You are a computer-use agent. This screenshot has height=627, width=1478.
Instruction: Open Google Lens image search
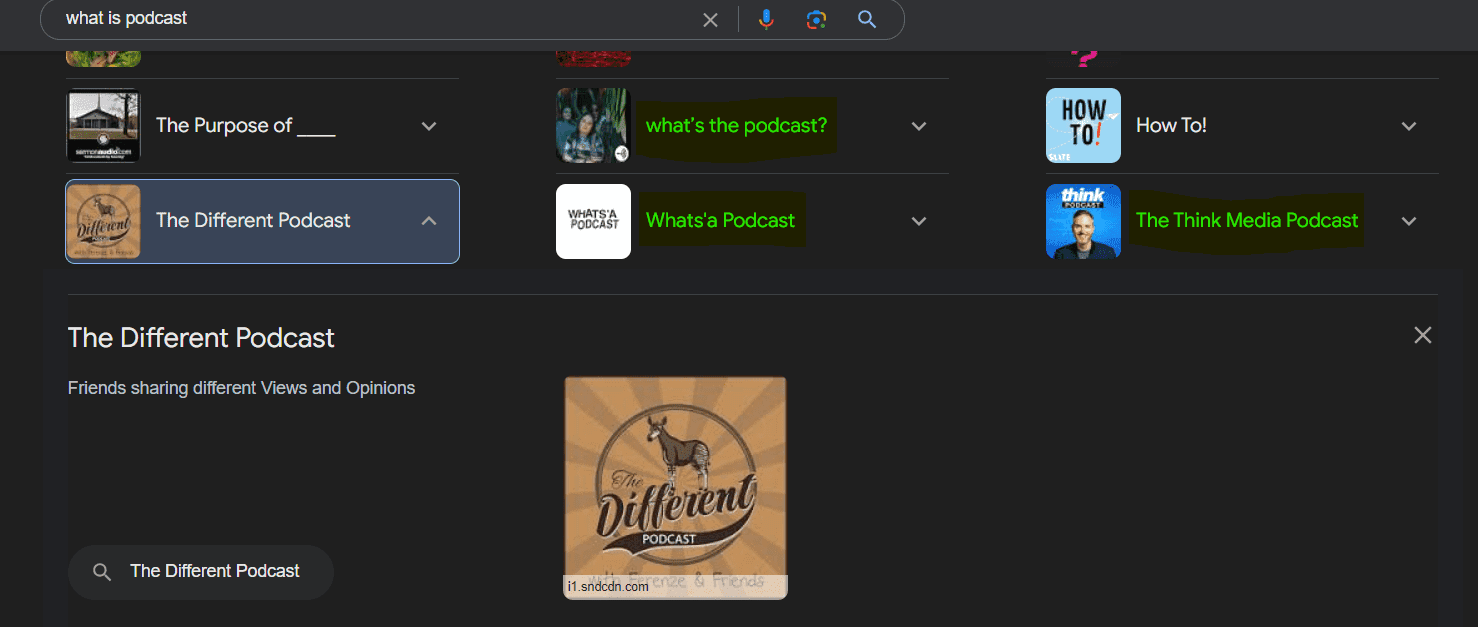[817, 19]
